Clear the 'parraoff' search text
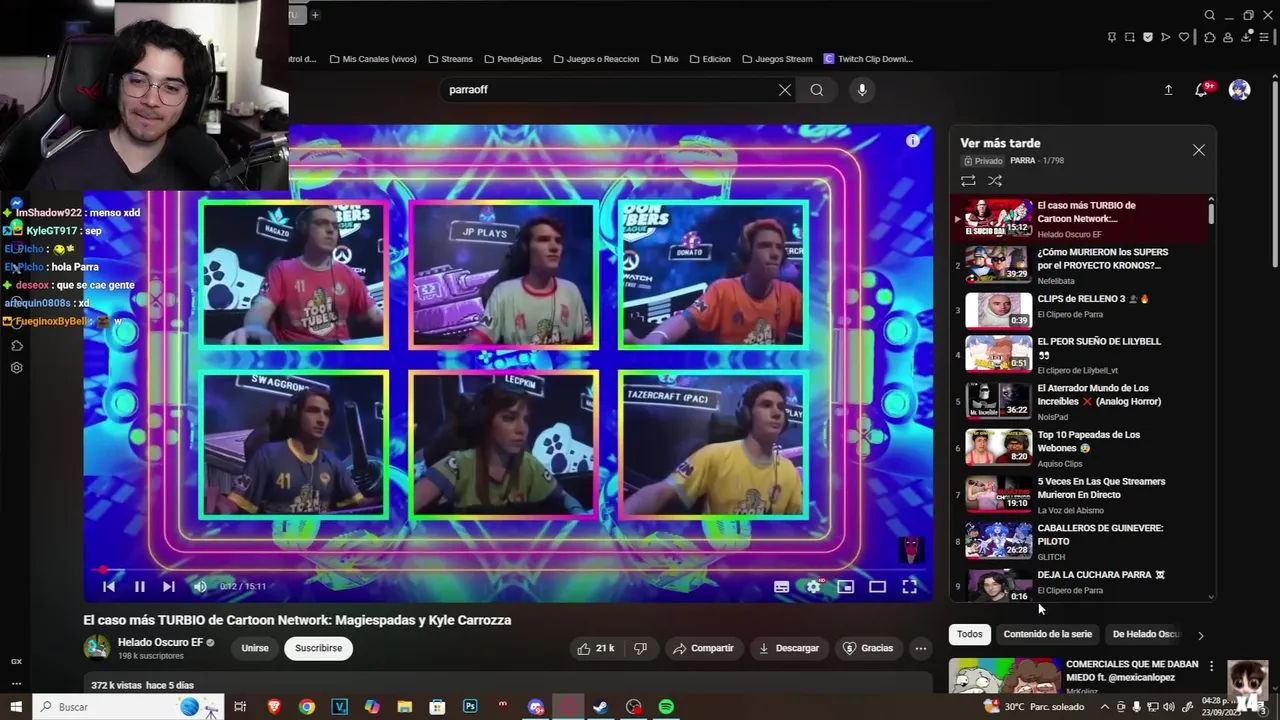This screenshot has width=1280, height=720. (x=785, y=90)
